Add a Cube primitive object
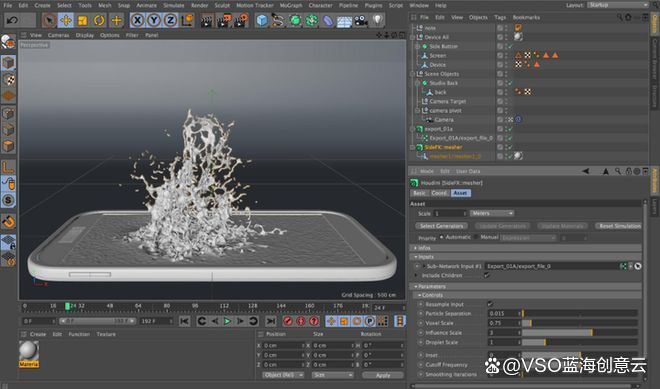The width and height of the screenshot is (660, 389). [x=262, y=20]
